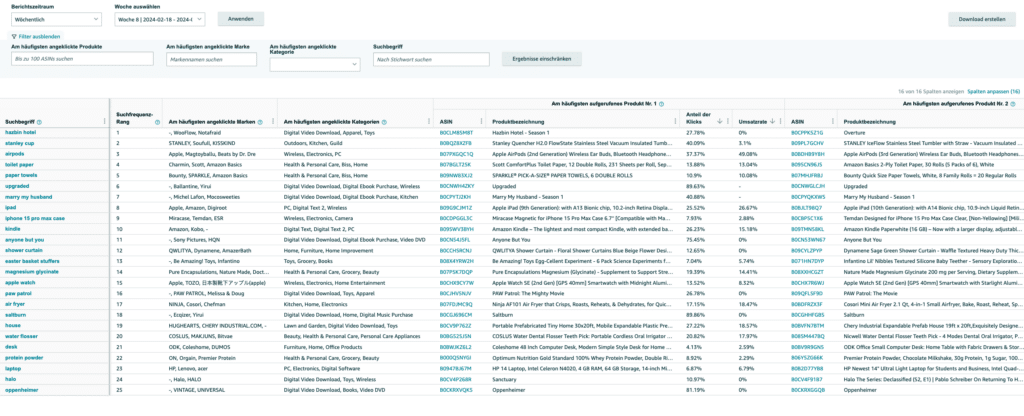1024x416 pixels.
Task: Focus the ASIN search field for angeklickte Produkte
Action: point(82,59)
